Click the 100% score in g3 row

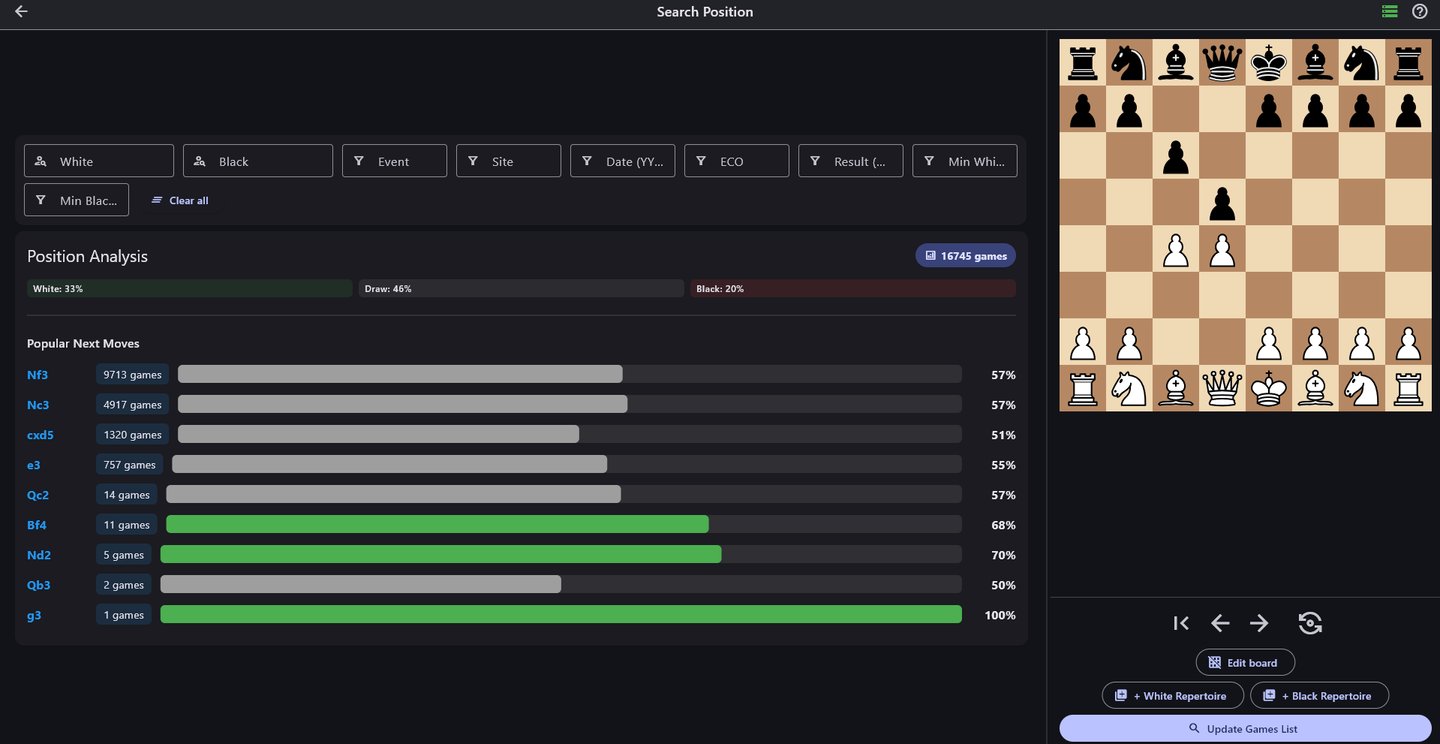pos(1000,615)
